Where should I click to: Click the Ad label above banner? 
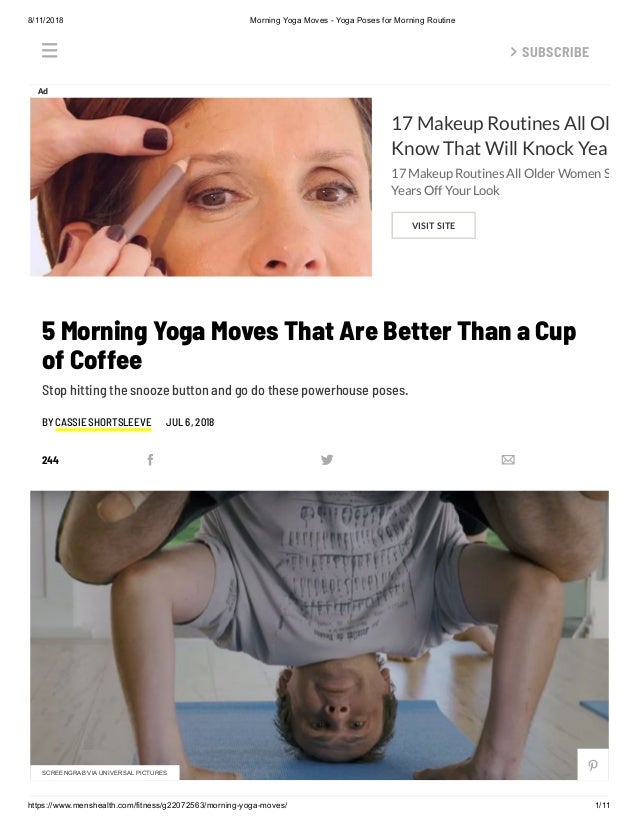click(43, 91)
